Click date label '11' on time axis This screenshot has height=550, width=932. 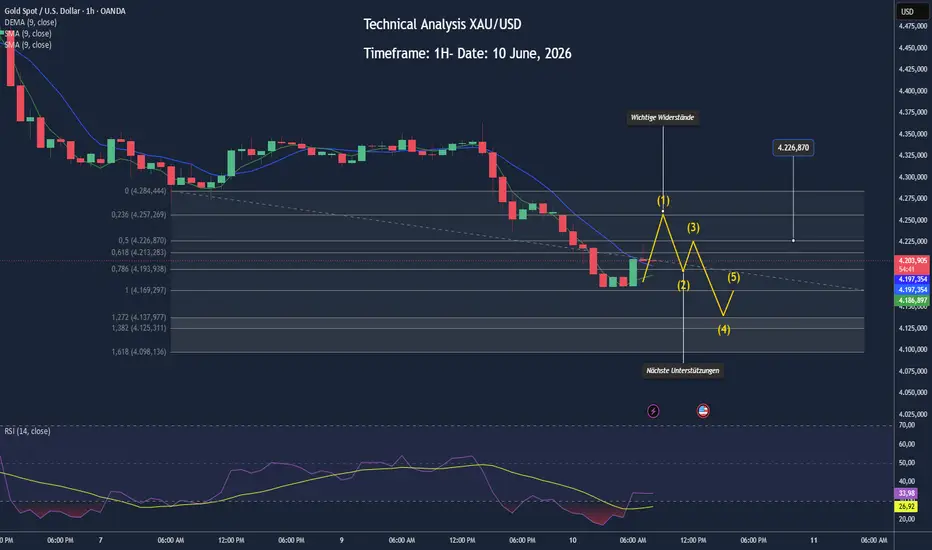click(x=814, y=540)
